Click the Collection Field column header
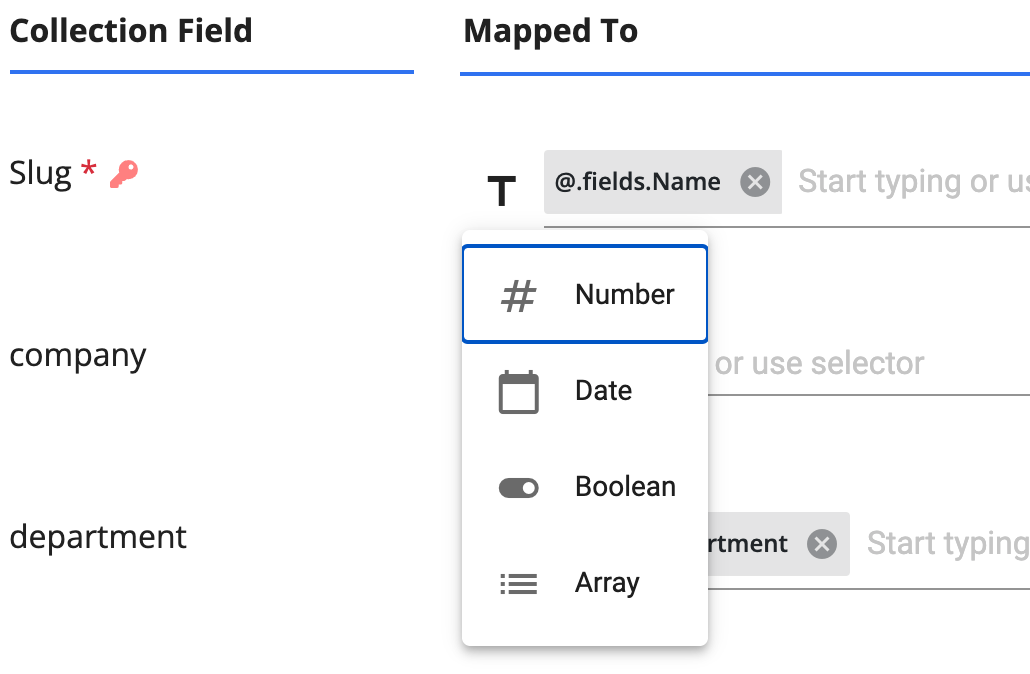 131,31
